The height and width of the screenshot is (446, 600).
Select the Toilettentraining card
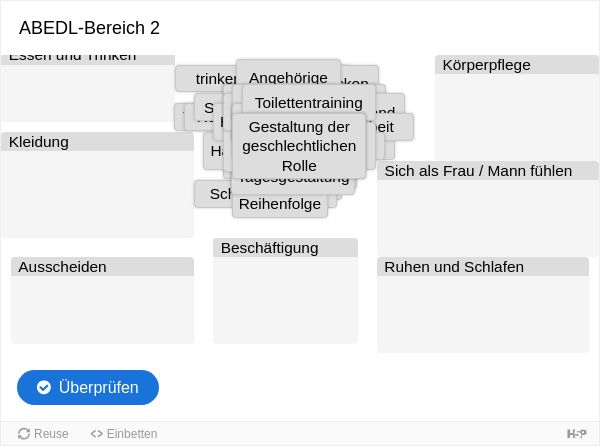pyautogui.click(x=308, y=101)
